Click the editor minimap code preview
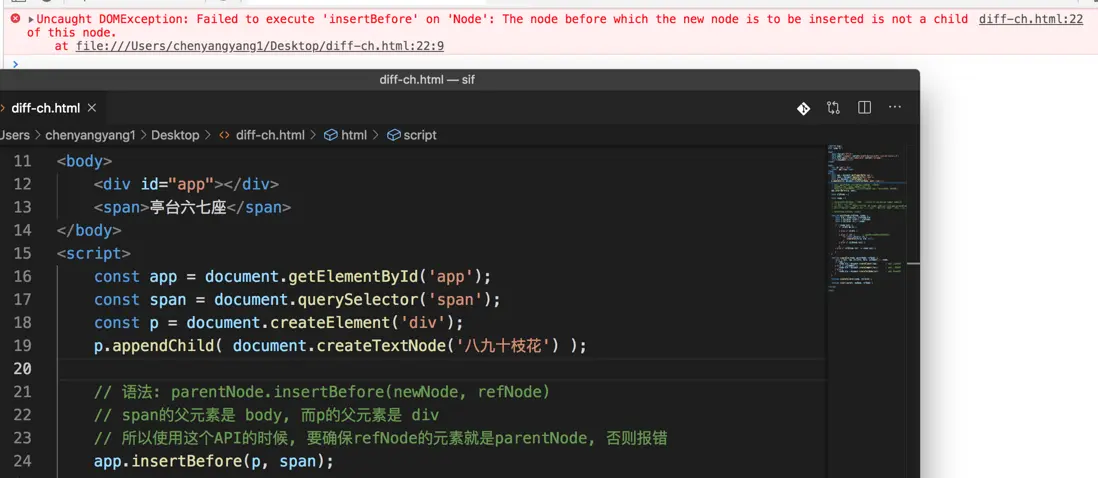The width and height of the screenshot is (1098, 478). click(865, 217)
